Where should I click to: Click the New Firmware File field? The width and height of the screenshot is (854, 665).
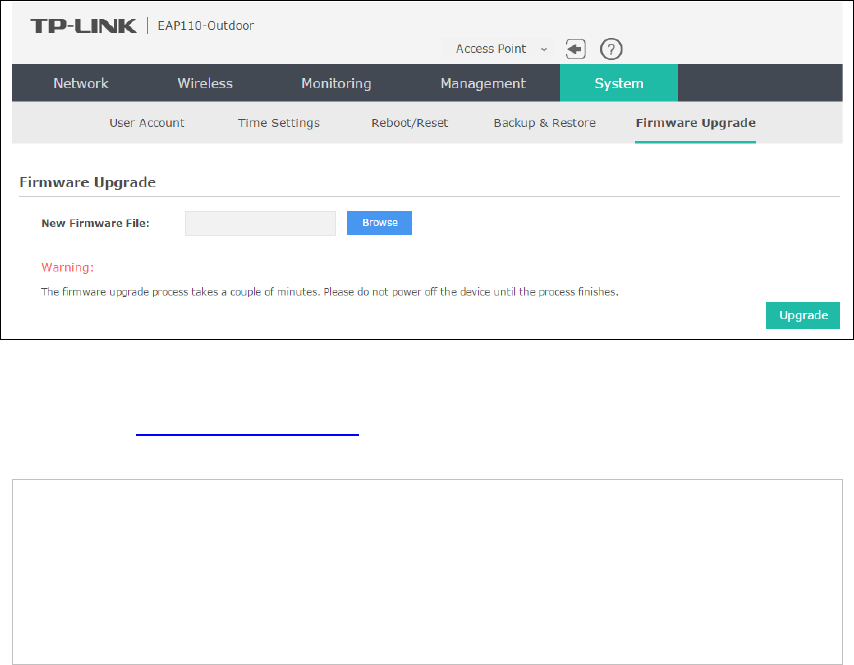coord(260,223)
